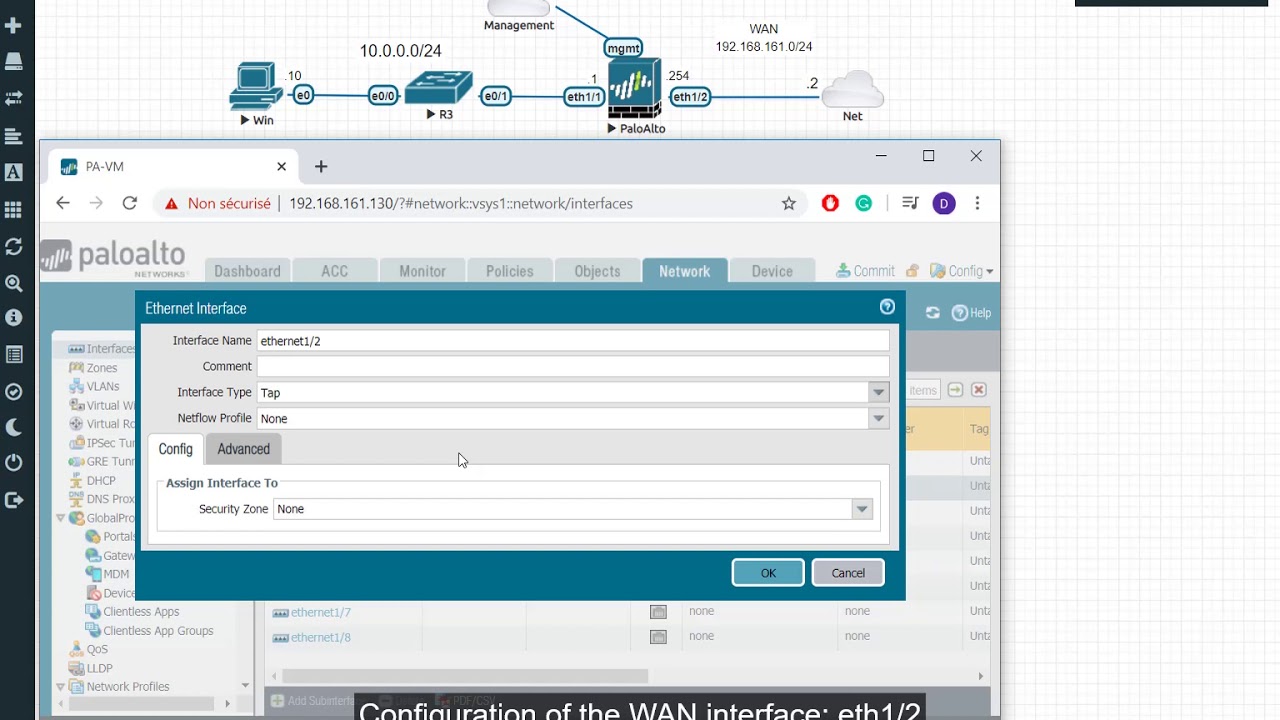Select the R3 switch node
Viewport: 1280px width, 720px height.
[x=438, y=88]
